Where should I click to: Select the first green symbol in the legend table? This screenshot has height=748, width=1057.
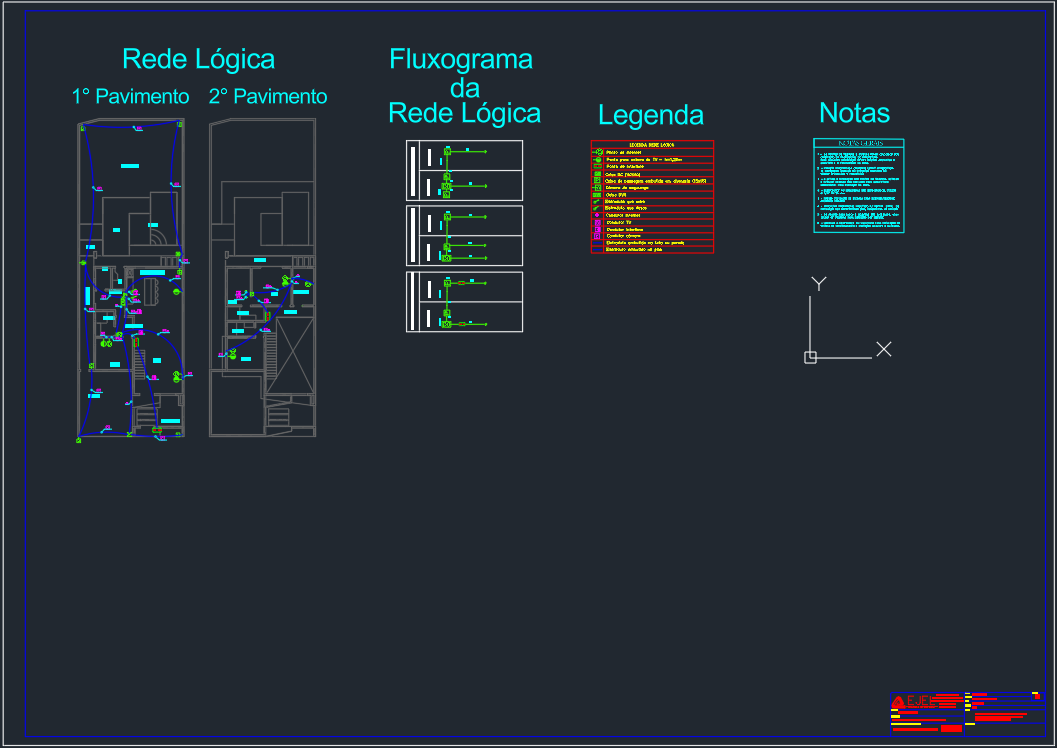pyautogui.click(x=598, y=152)
